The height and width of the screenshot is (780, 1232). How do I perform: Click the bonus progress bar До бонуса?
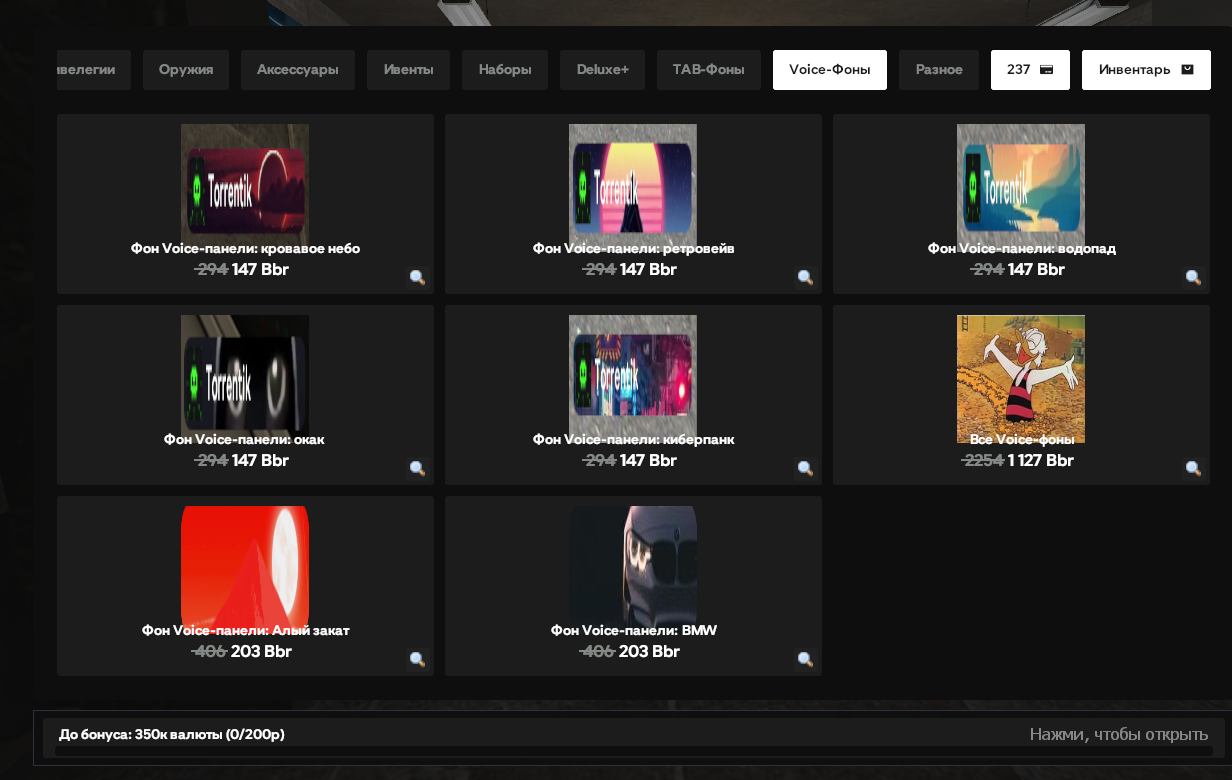tap(633, 737)
